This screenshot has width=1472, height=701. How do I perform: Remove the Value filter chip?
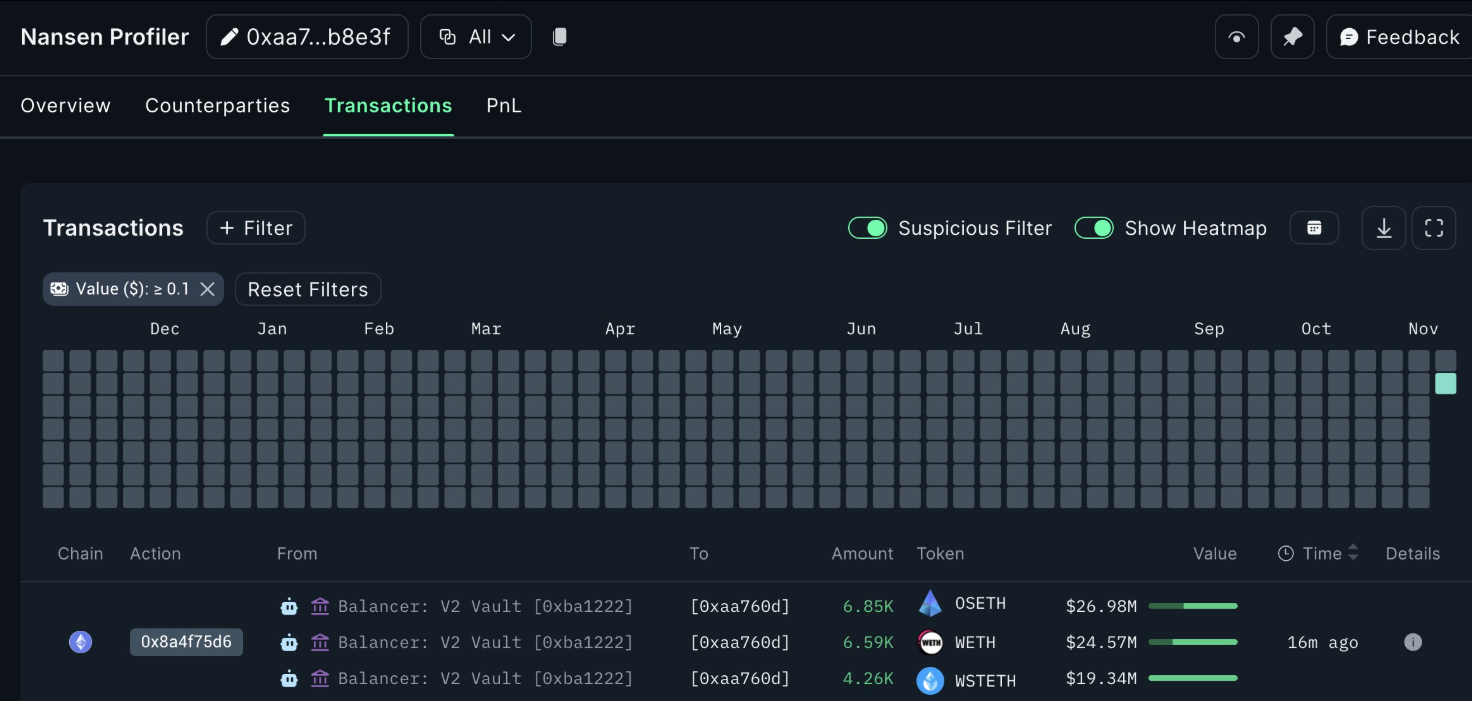click(x=207, y=289)
